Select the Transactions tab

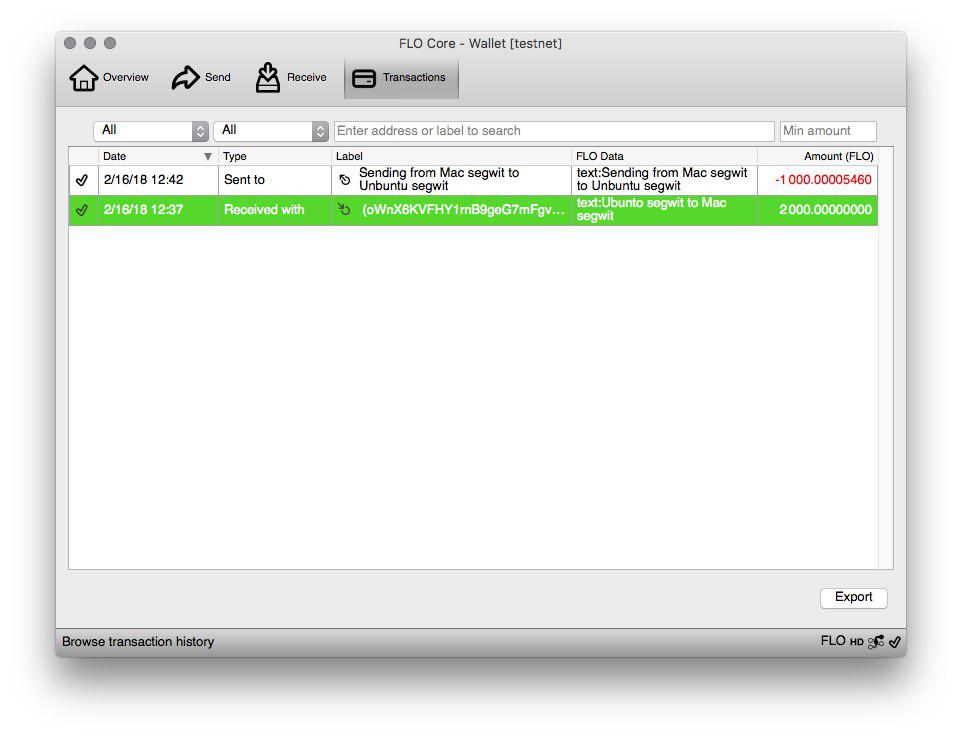coord(401,78)
